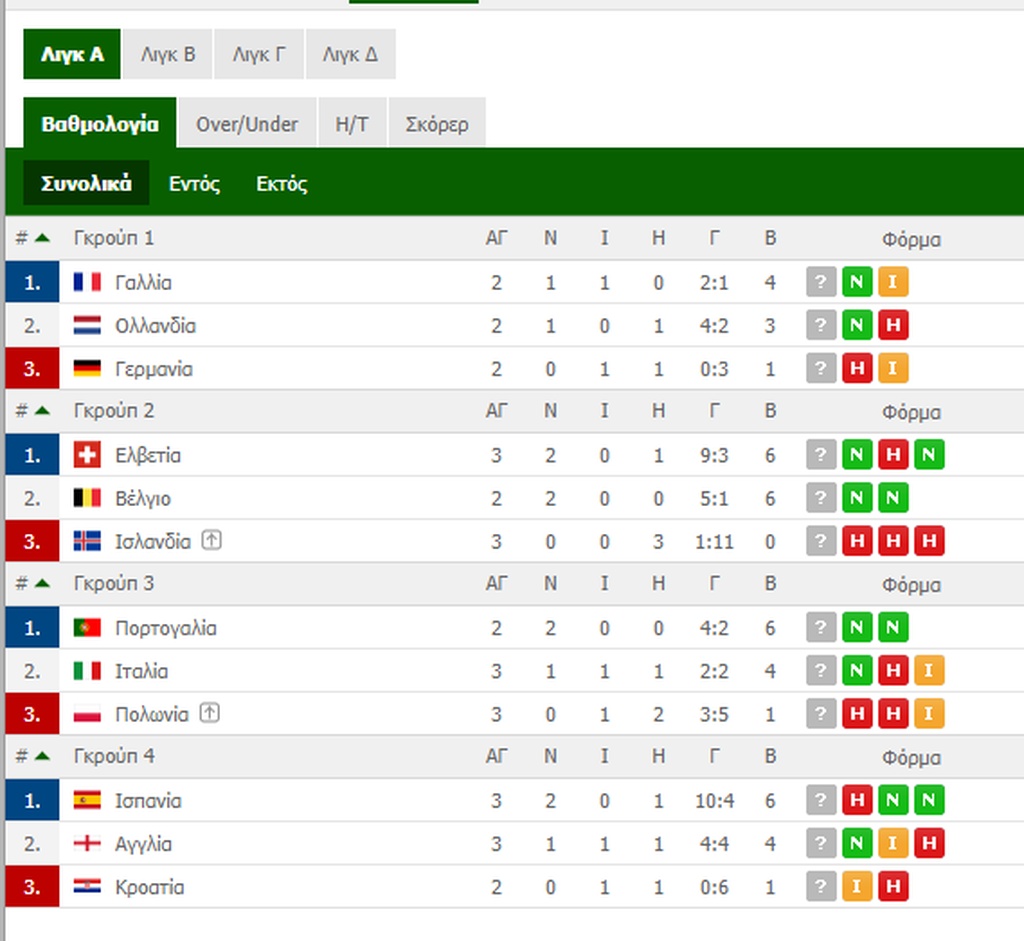The image size is (1024, 941).
Task: Select the Συνολικά overall standings filter
Action: pos(86,184)
